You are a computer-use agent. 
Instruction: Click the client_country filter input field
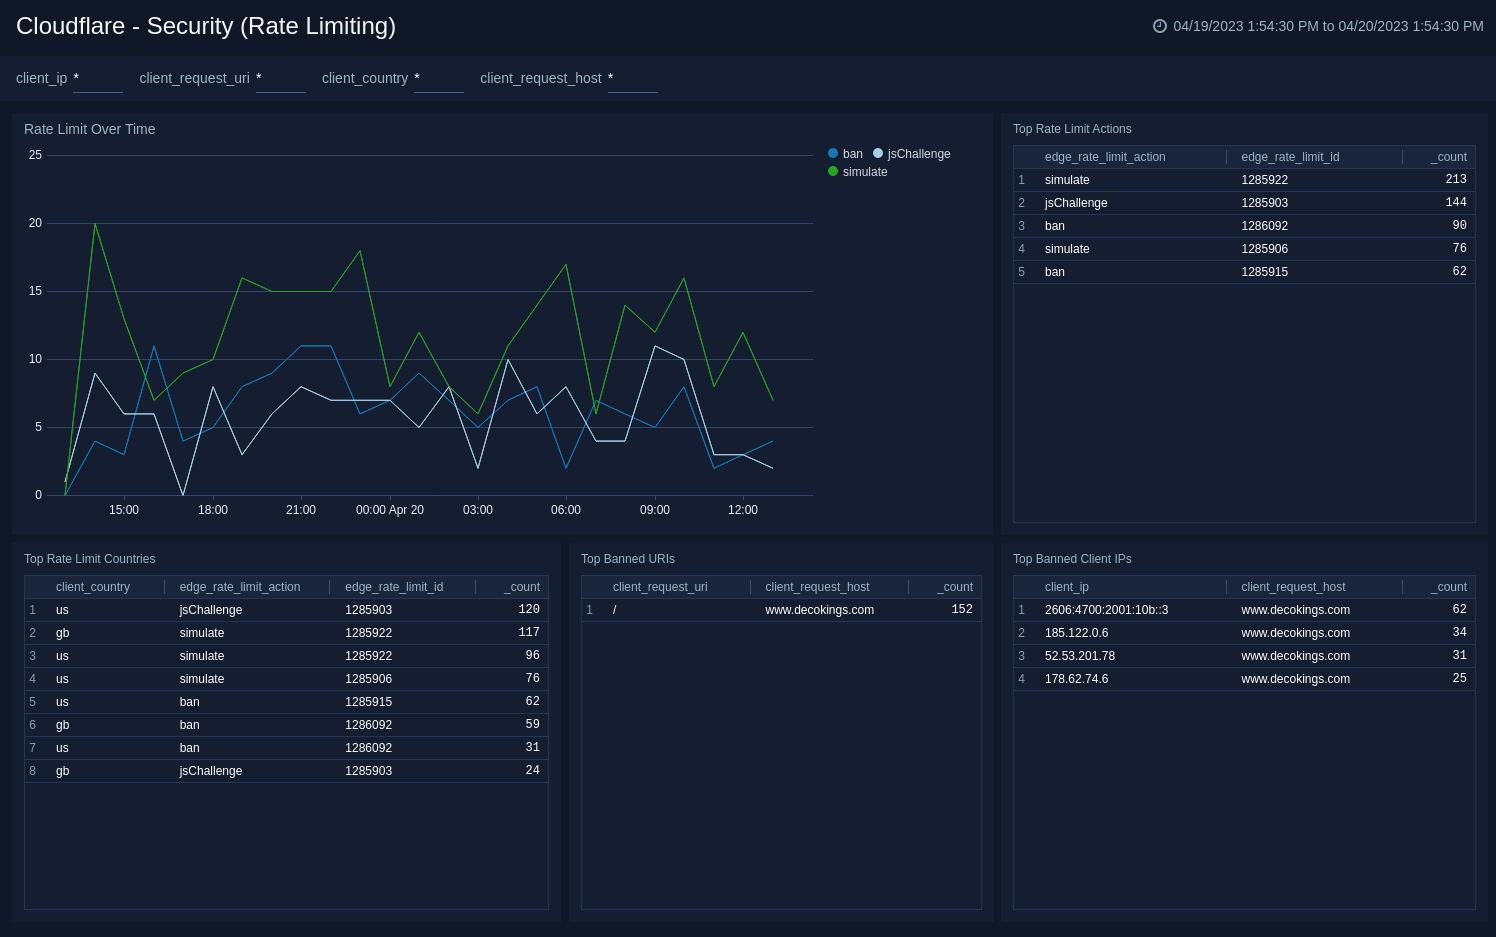point(438,82)
